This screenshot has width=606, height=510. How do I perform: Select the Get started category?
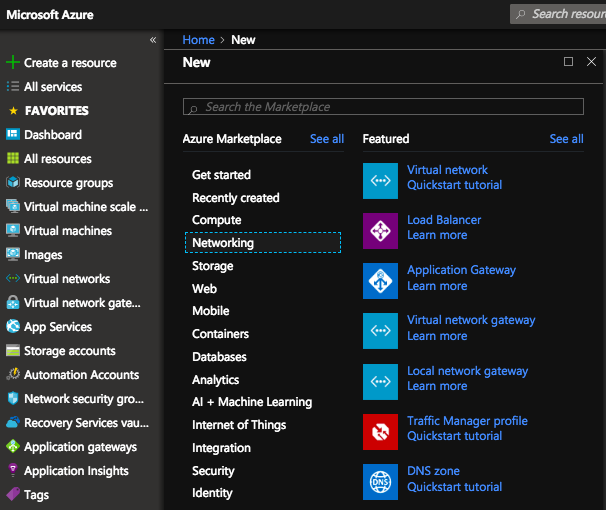[x=221, y=175]
